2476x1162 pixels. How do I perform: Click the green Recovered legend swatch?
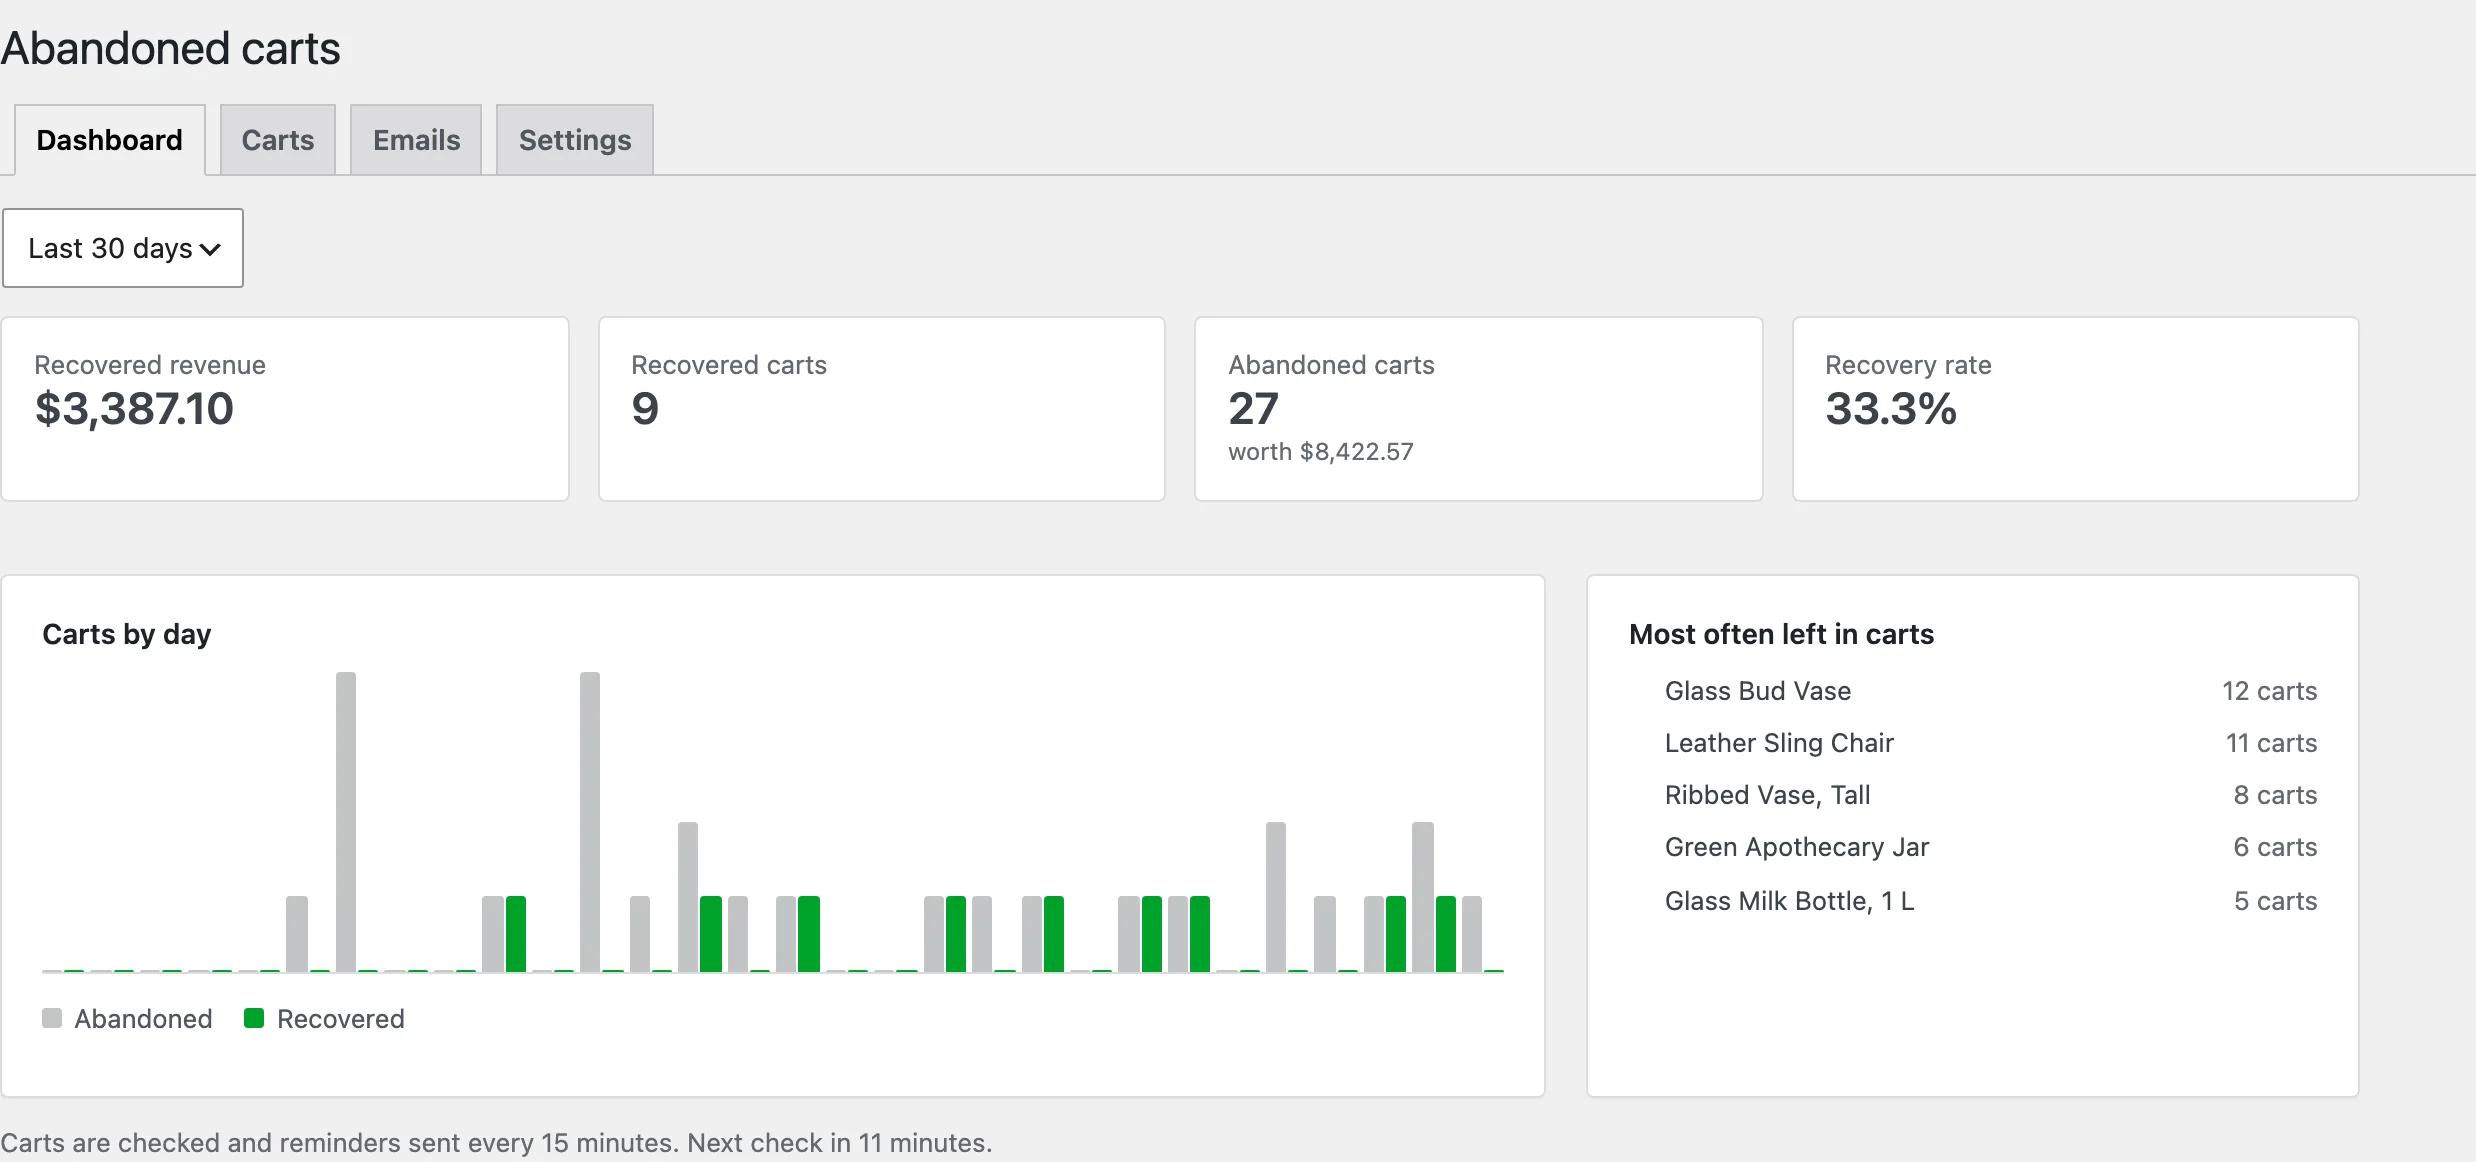tap(254, 1018)
